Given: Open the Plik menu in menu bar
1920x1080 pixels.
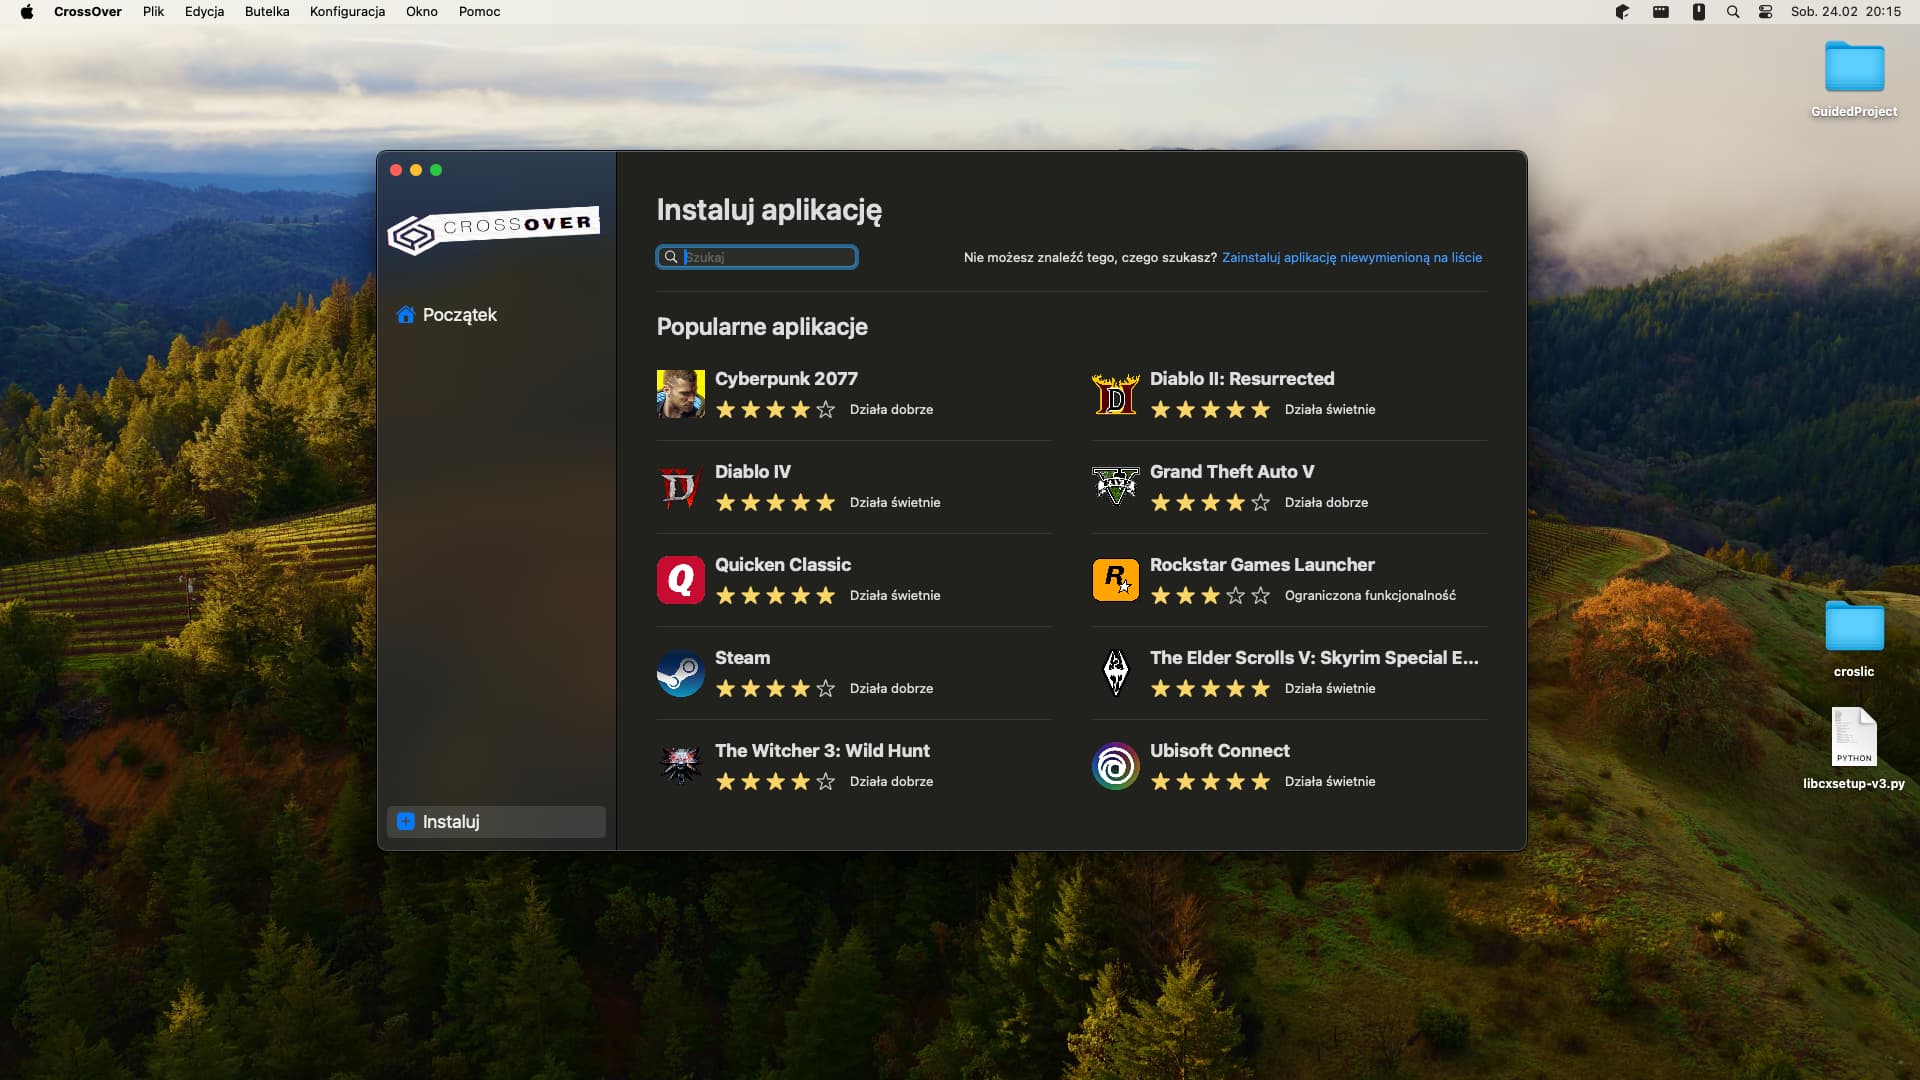Looking at the screenshot, I should click(x=153, y=12).
